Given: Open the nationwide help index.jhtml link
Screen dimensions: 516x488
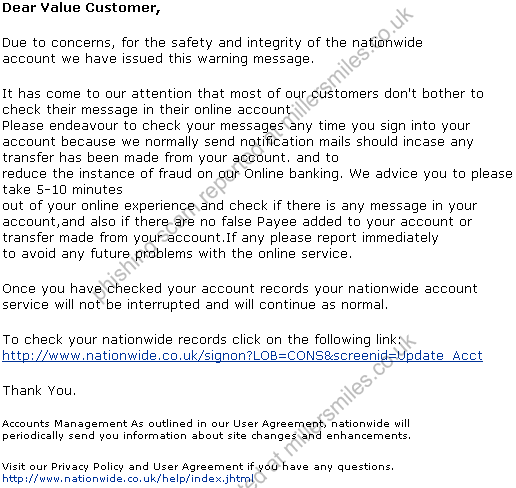Looking at the screenshot, I should [128, 479].
